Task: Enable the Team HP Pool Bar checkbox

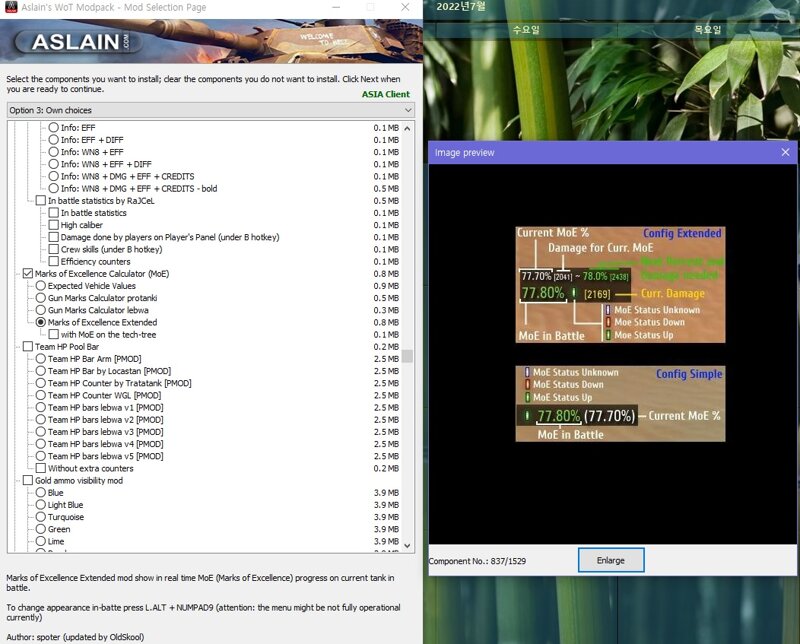Action: [28, 346]
